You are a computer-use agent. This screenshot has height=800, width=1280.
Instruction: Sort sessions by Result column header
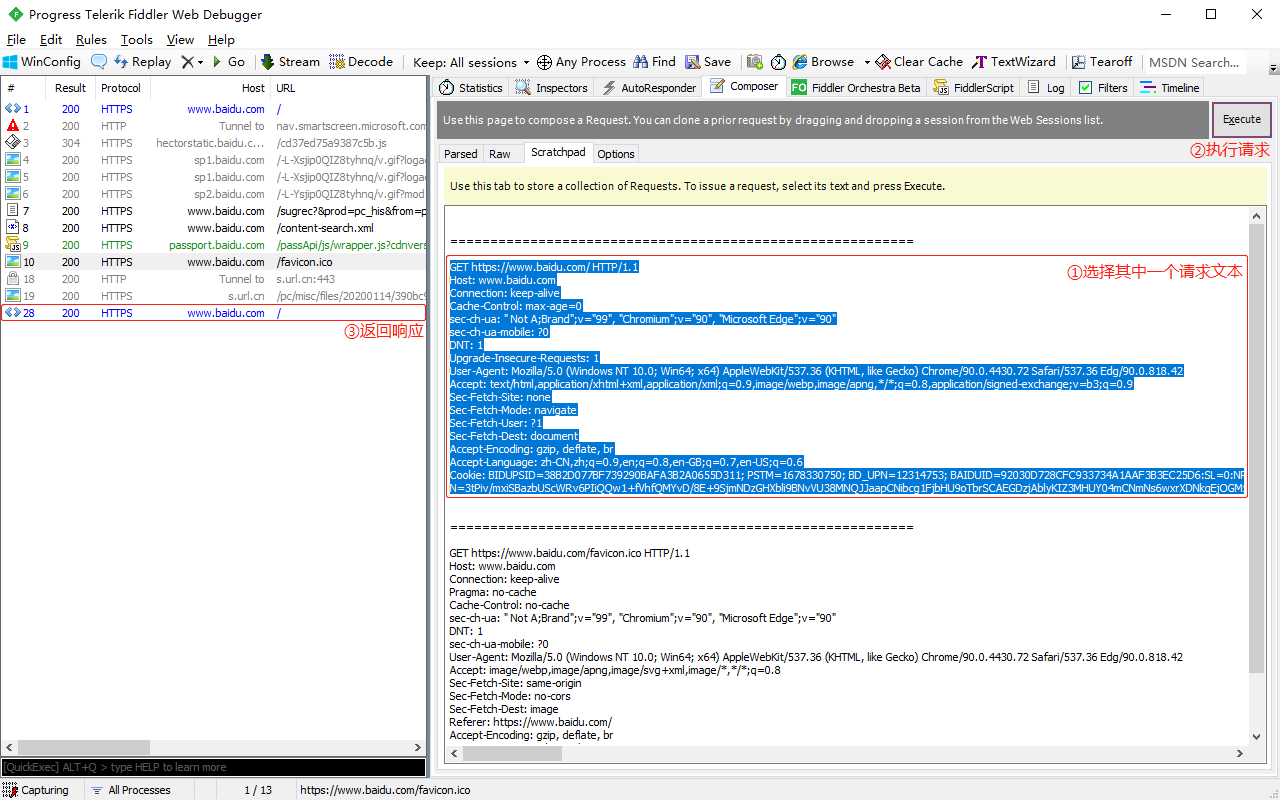[x=71, y=88]
